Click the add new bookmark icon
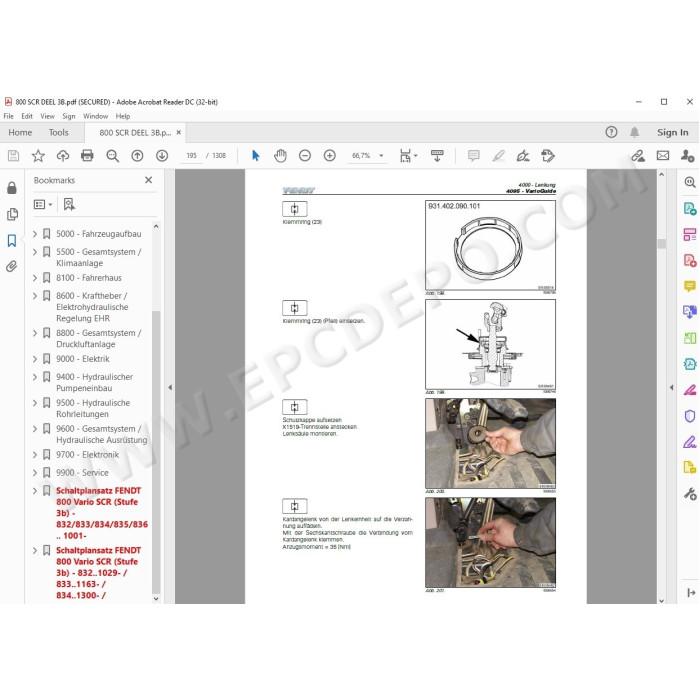Viewport: 700px width, 700px height. pyautogui.click(x=69, y=204)
